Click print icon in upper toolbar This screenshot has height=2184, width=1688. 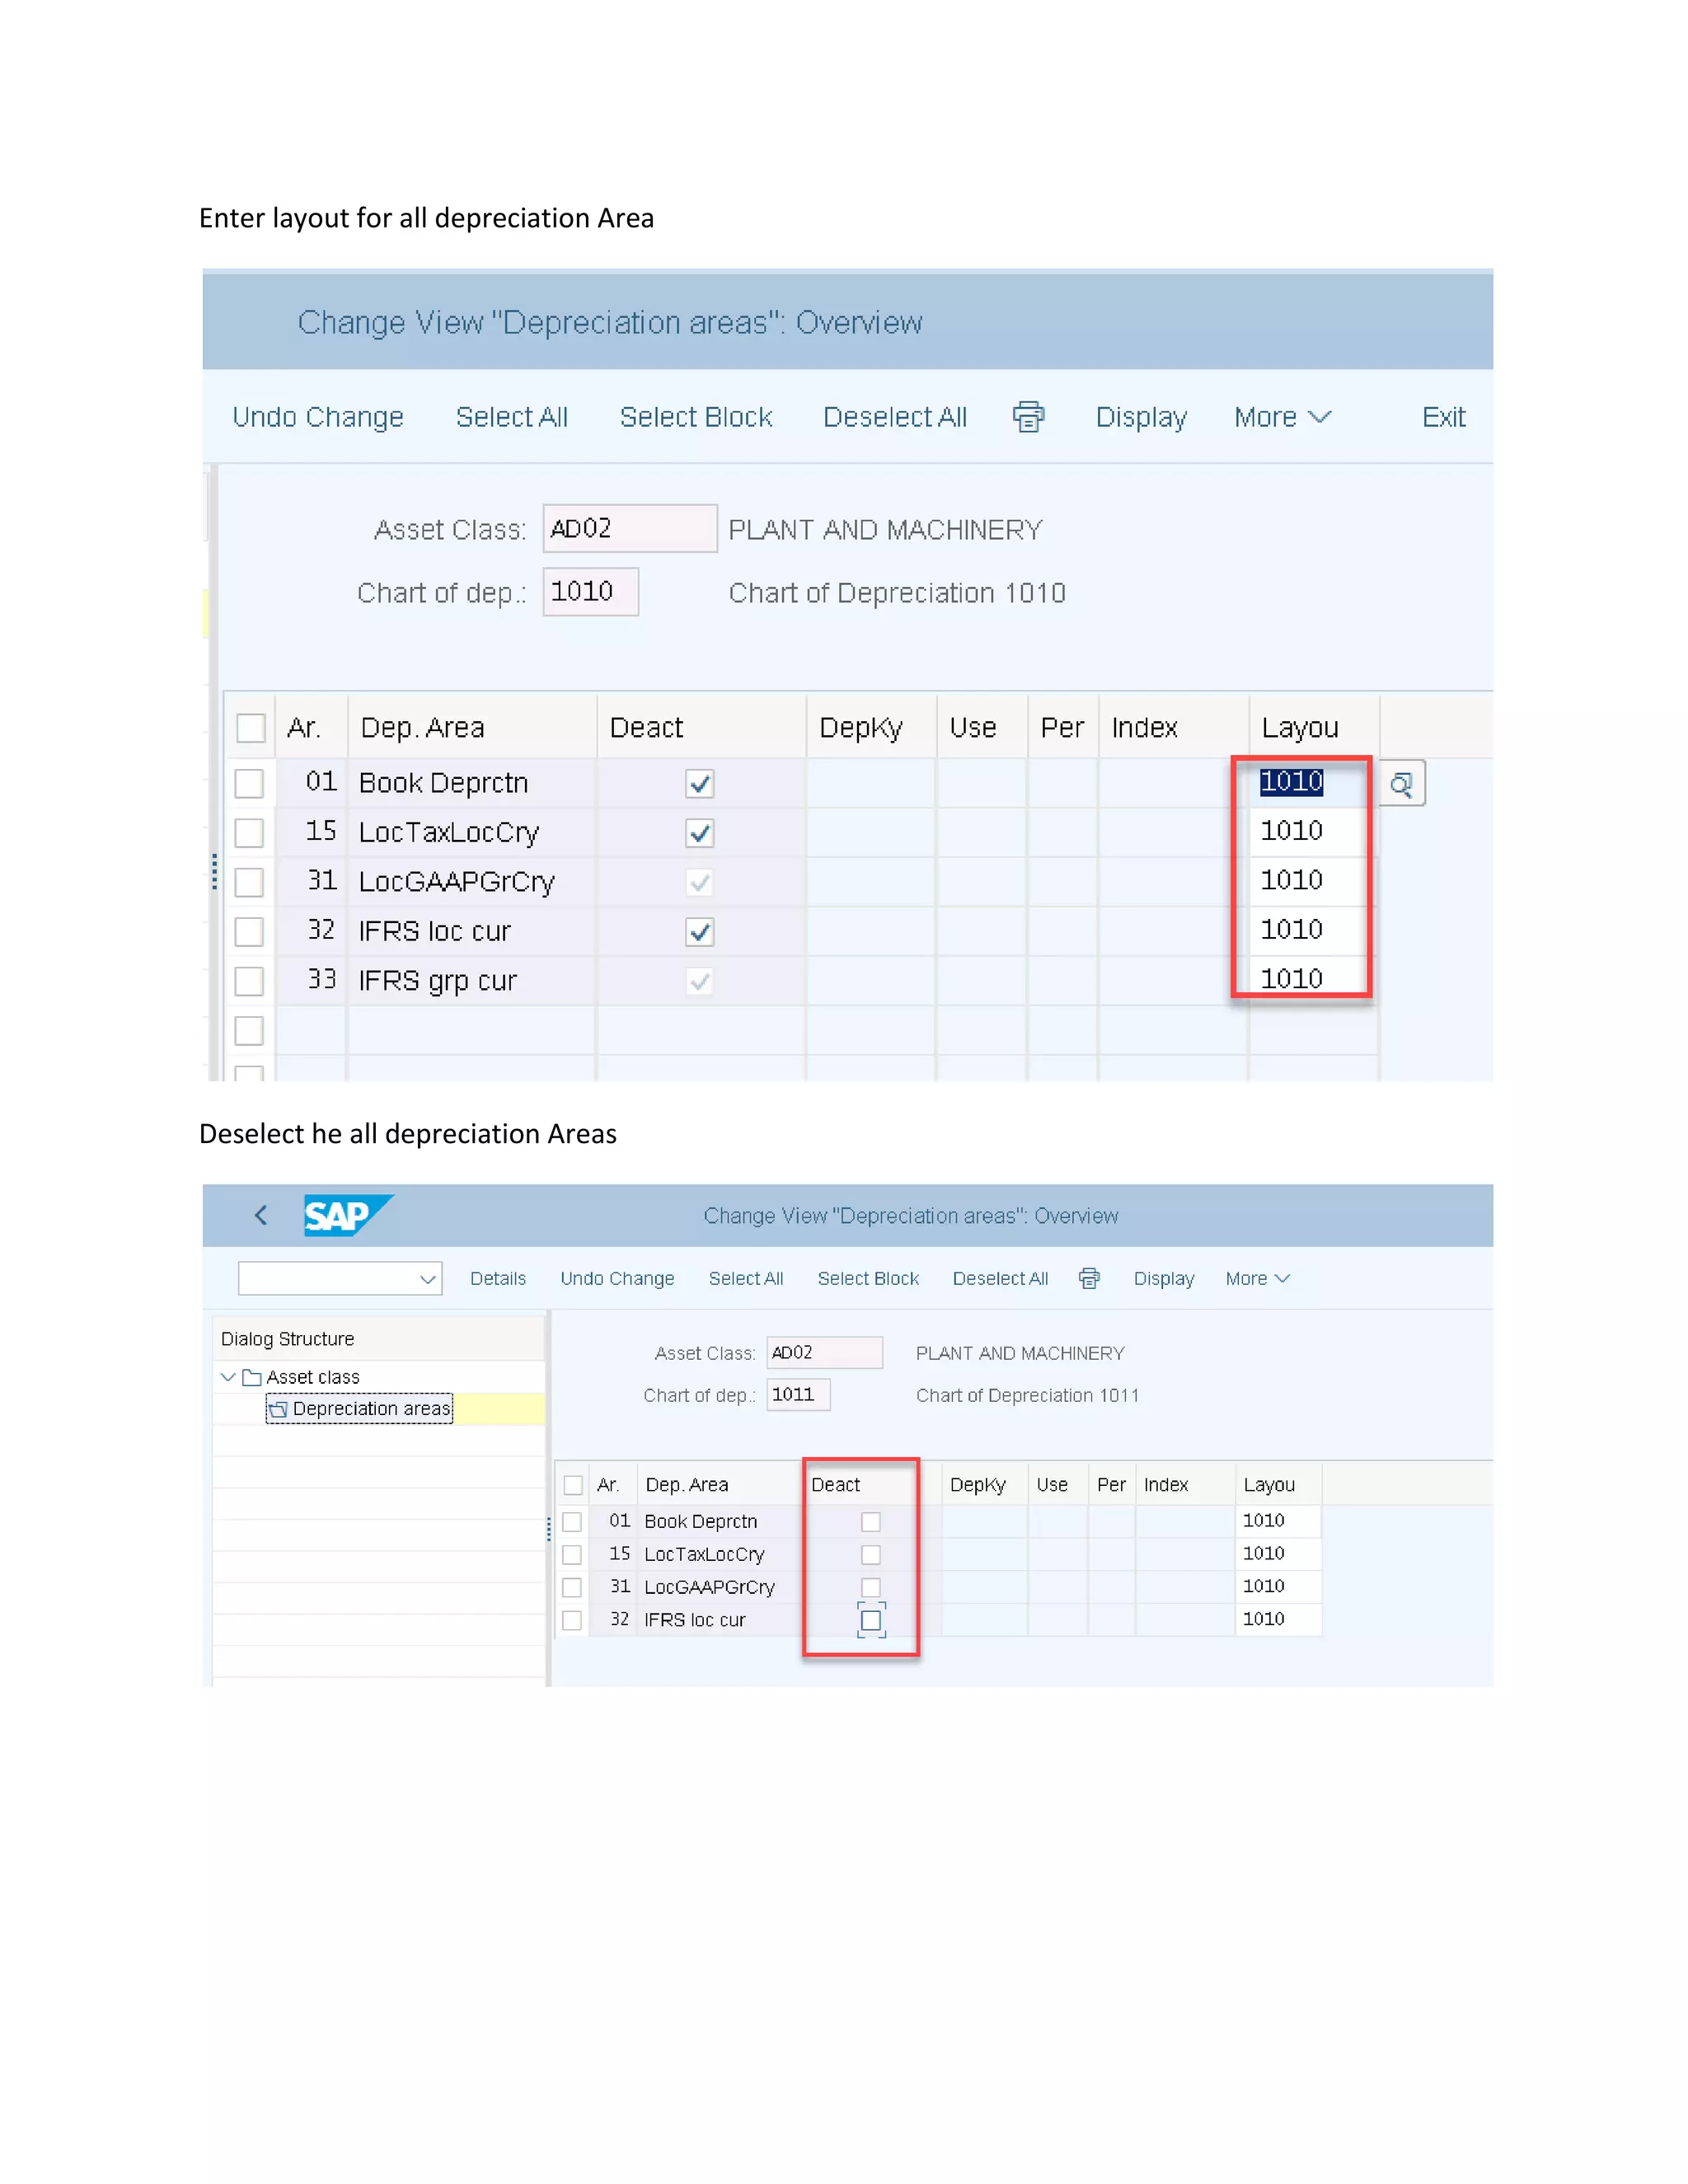pos(1028,416)
